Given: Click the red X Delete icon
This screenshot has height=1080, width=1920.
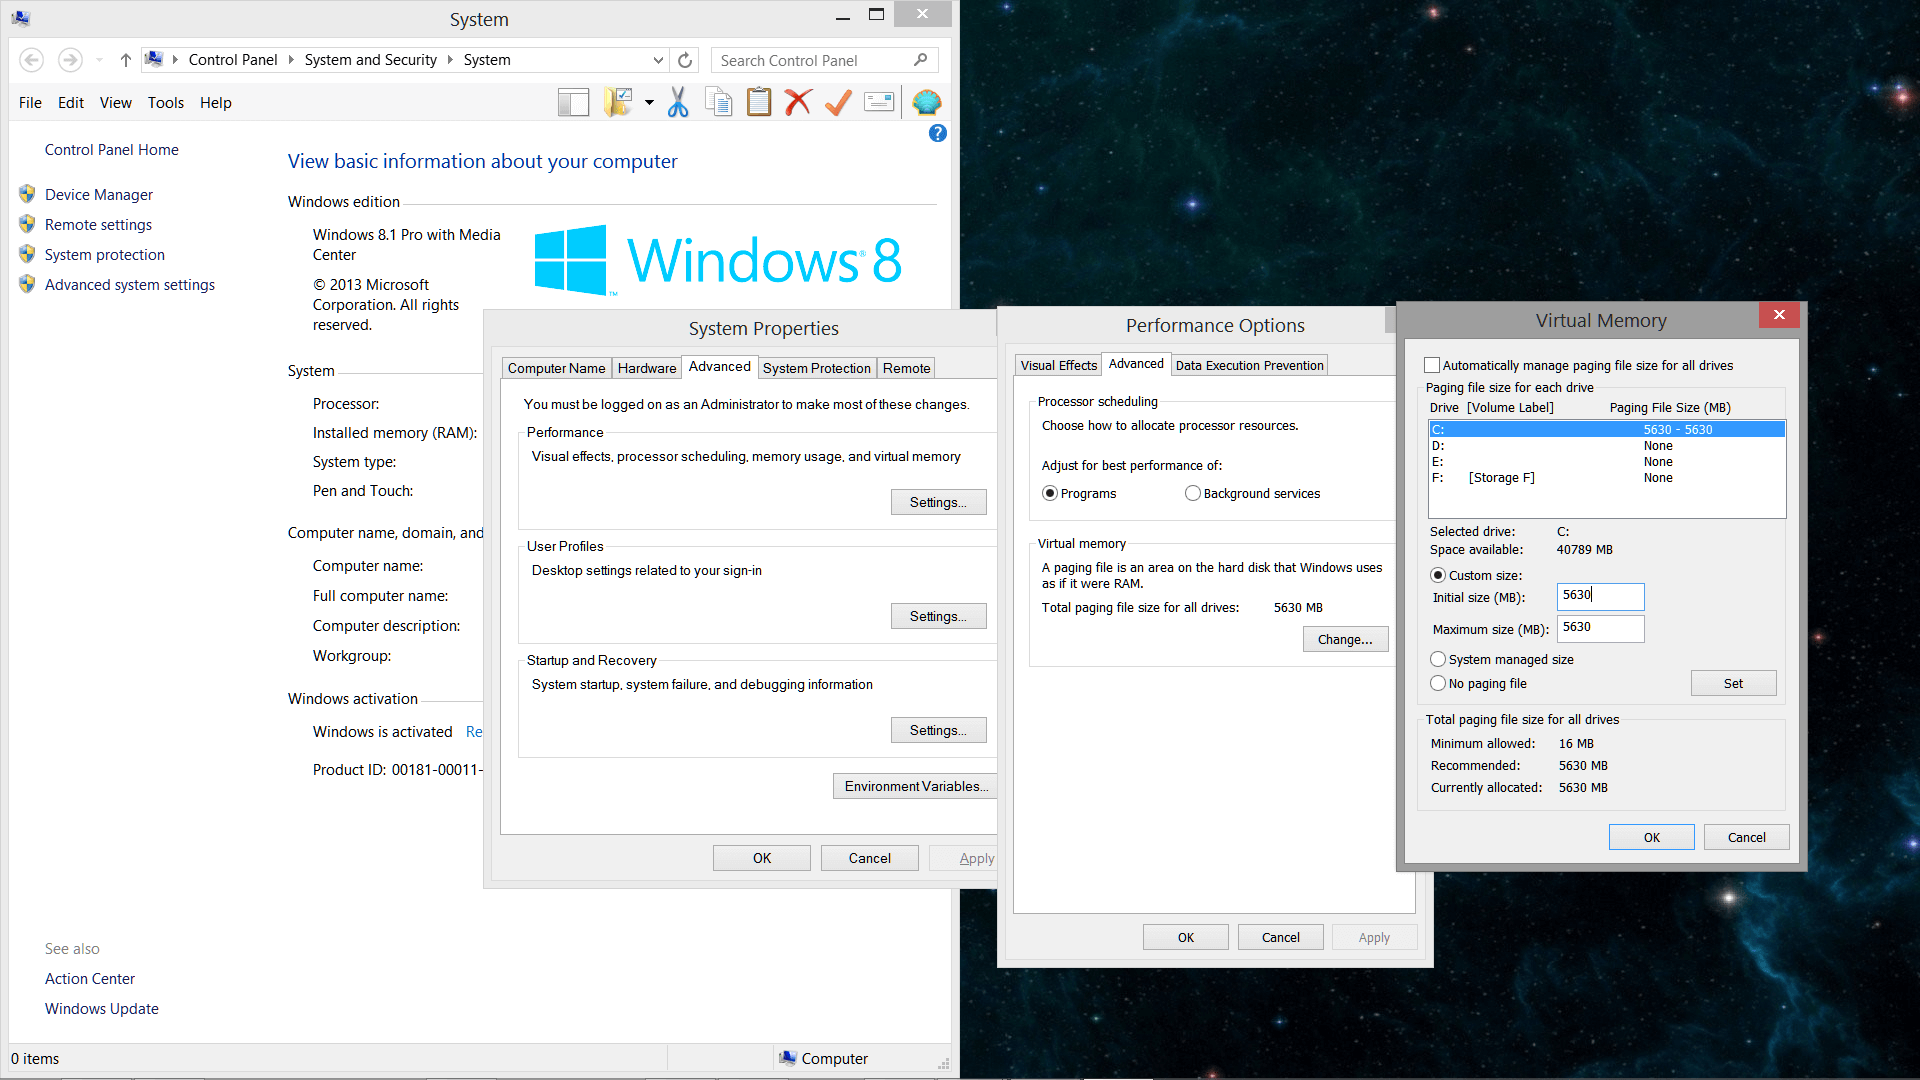Looking at the screenshot, I should [x=798, y=102].
